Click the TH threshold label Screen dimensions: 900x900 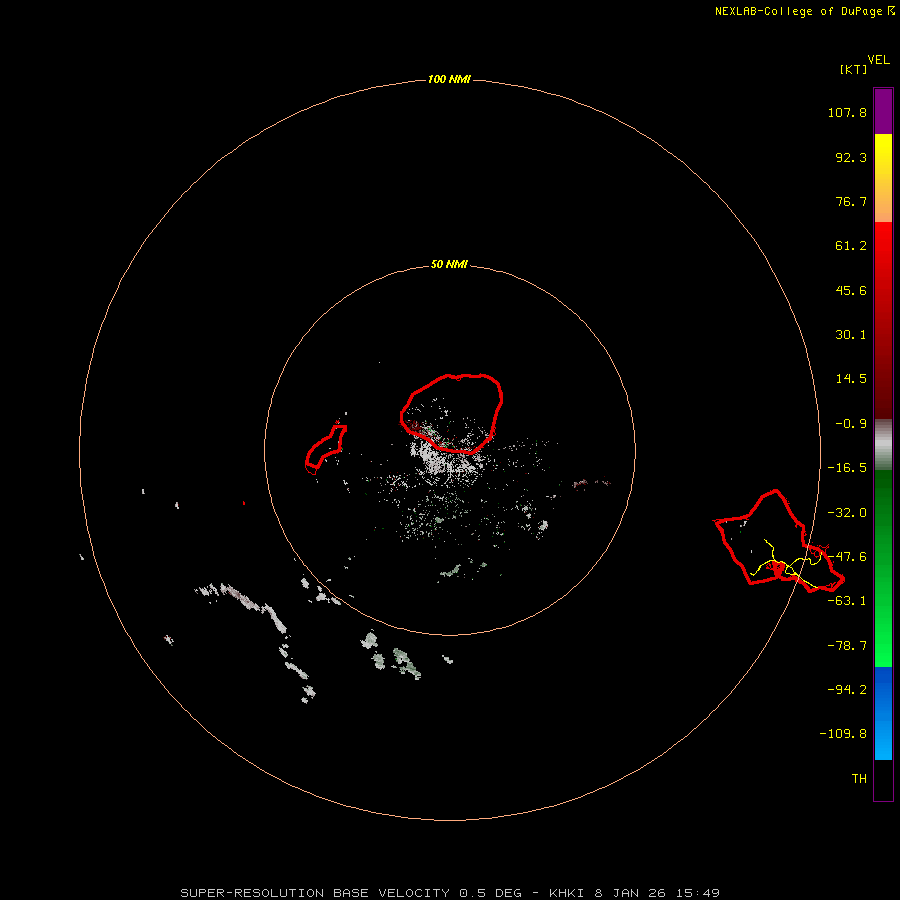859,778
